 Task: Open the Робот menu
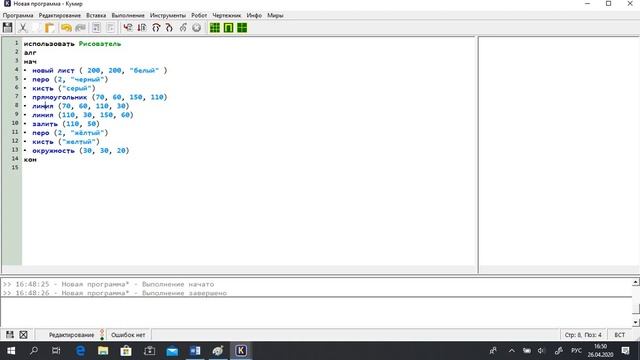click(x=199, y=15)
